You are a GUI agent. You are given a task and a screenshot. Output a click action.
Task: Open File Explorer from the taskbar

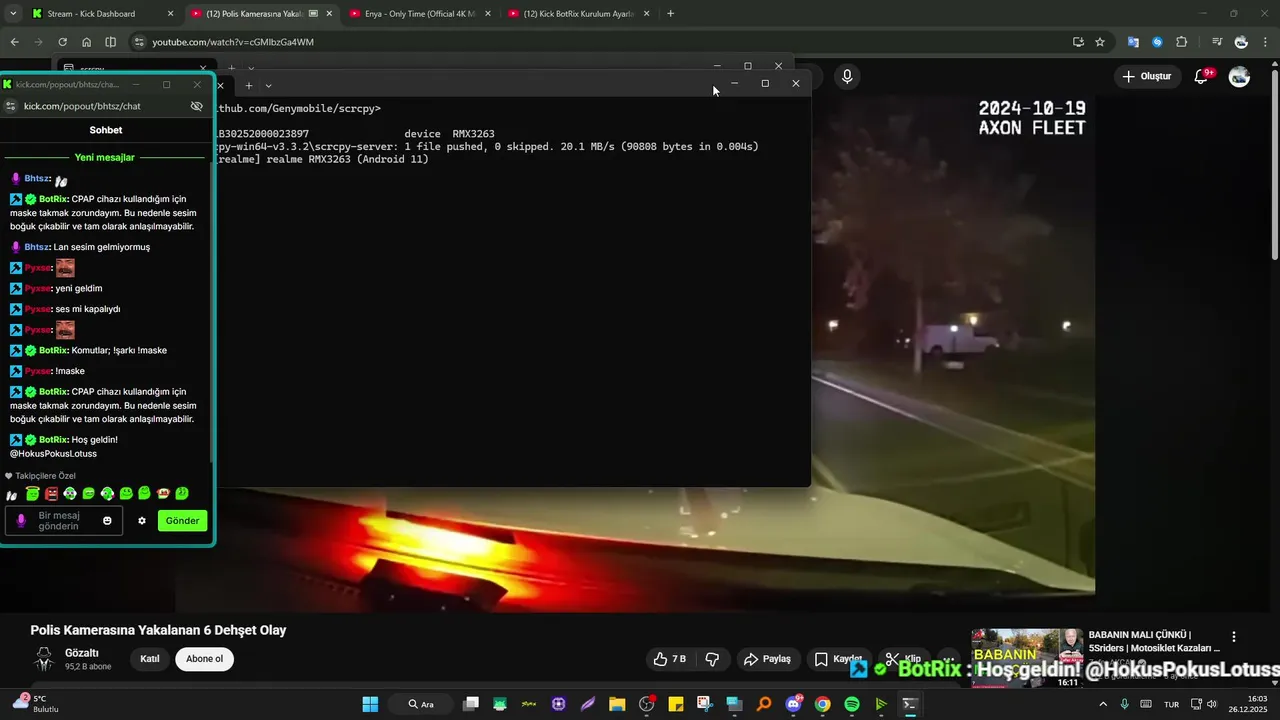click(x=617, y=704)
